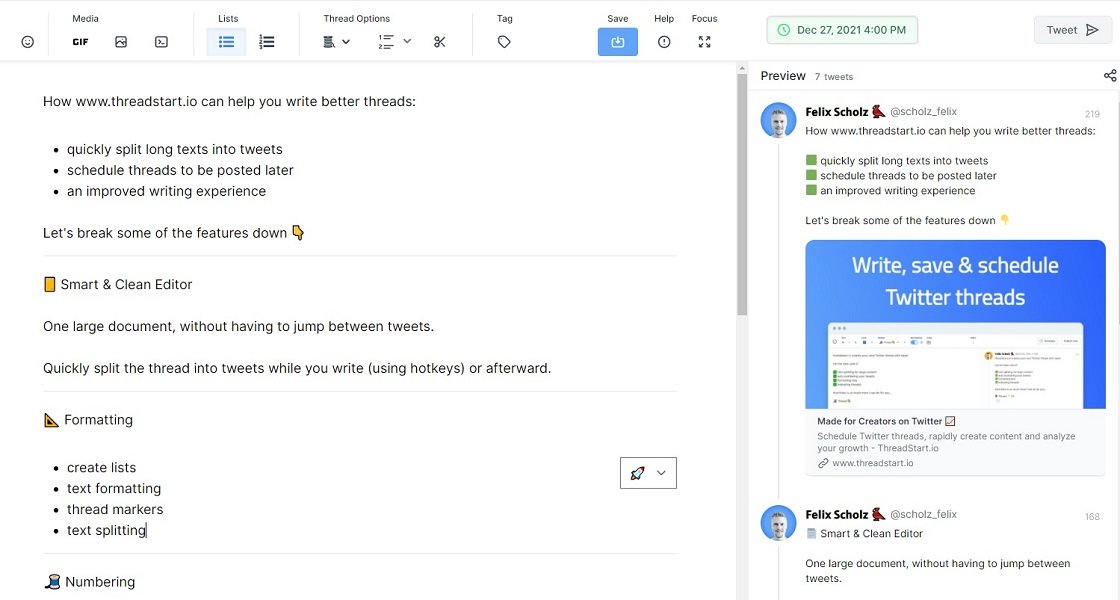The width and height of the screenshot is (1120, 600).
Task: Expand the chevron next to the rocket button
Action: tap(660, 472)
